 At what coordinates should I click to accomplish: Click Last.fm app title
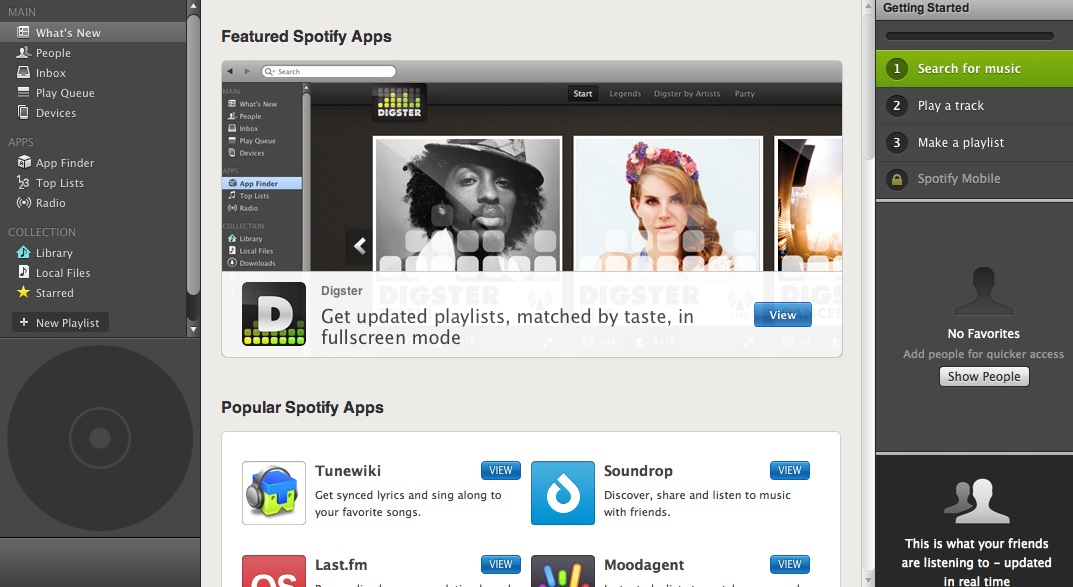tap(341, 564)
